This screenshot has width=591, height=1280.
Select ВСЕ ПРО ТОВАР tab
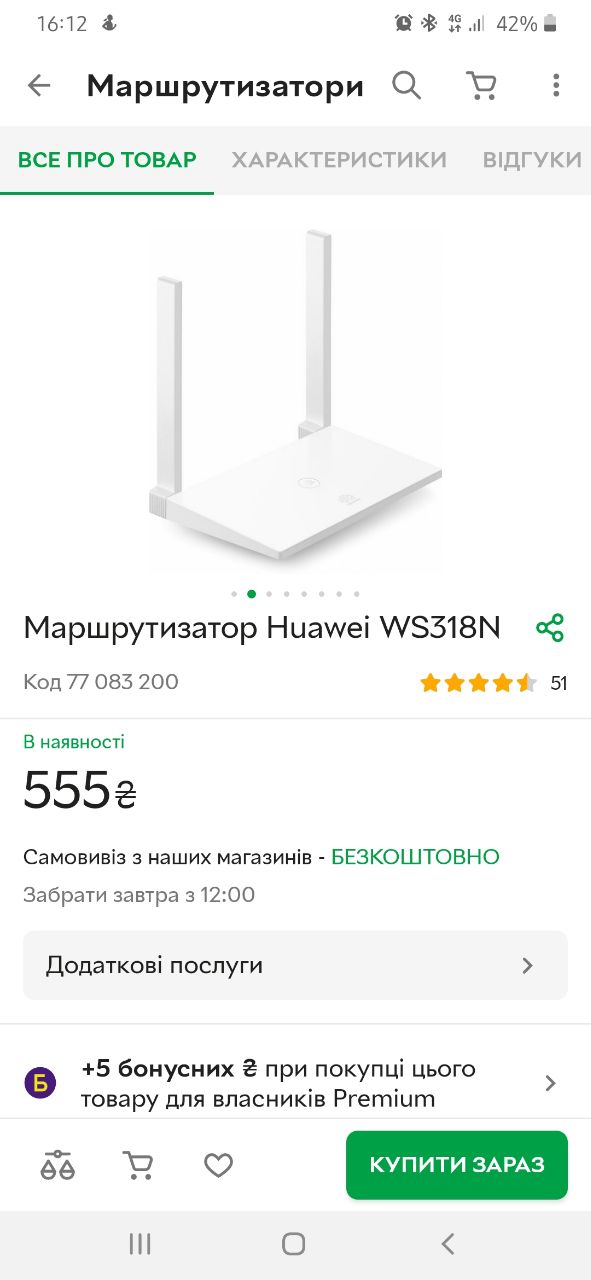click(107, 160)
